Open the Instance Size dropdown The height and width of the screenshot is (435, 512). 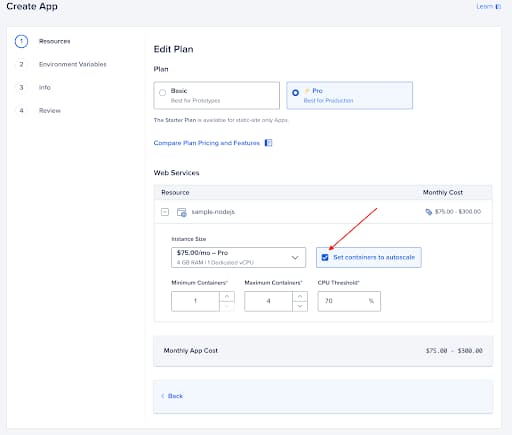coord(238,257)
